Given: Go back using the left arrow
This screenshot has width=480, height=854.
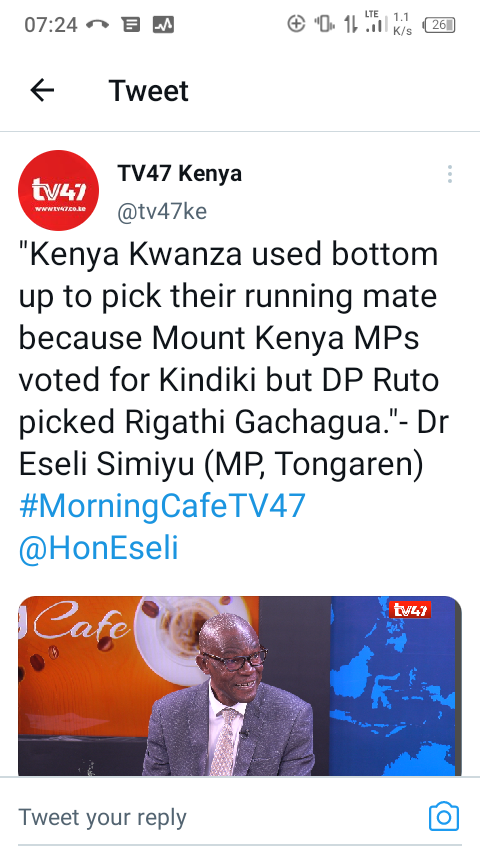Looking at the screenshot, I should pos(42,90).
